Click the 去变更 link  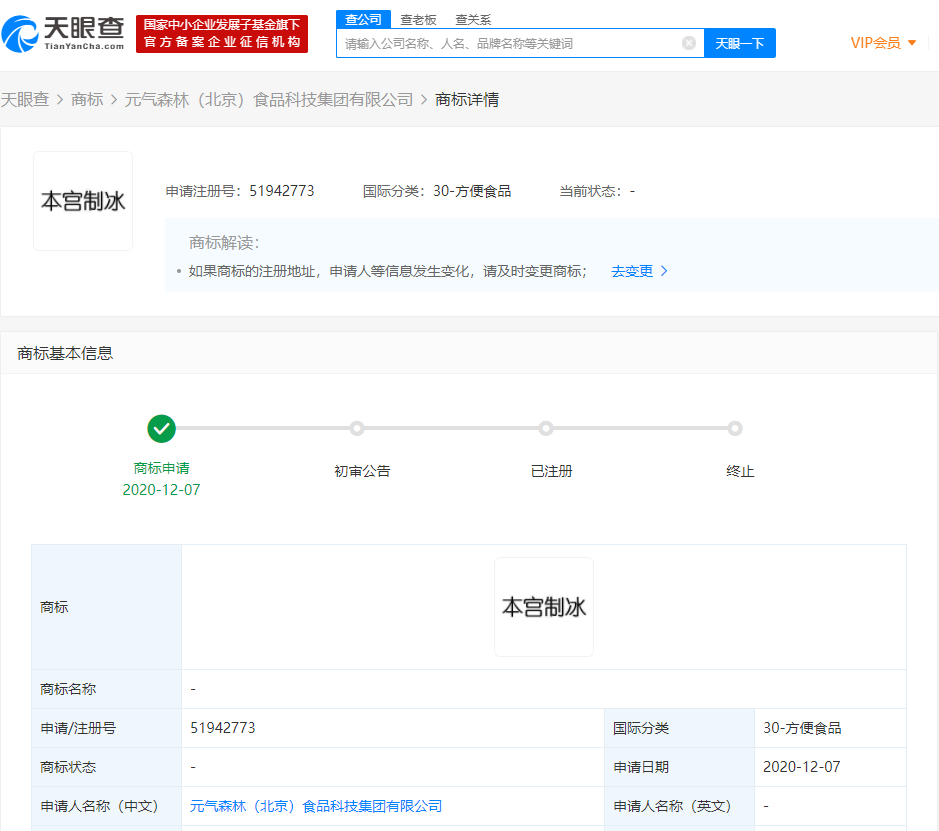click(x=632, y=271)
